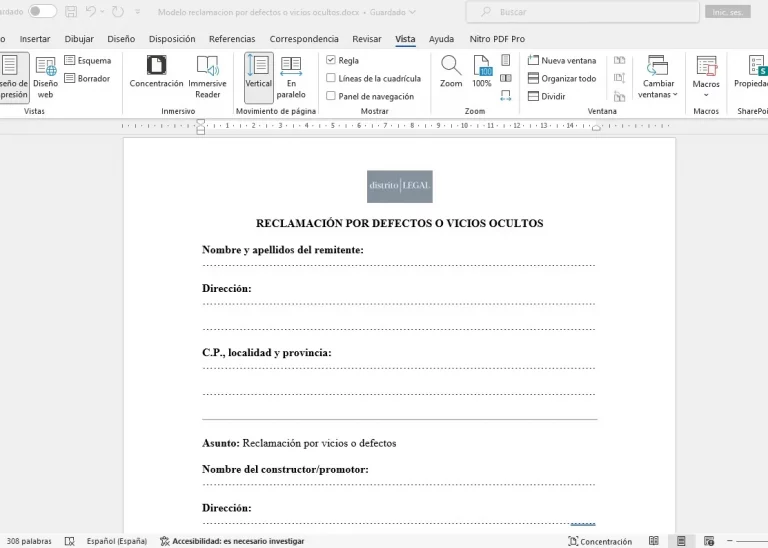Toggle the AutoSave switch in title bar

pyautogui.click(x=42, y=11)
